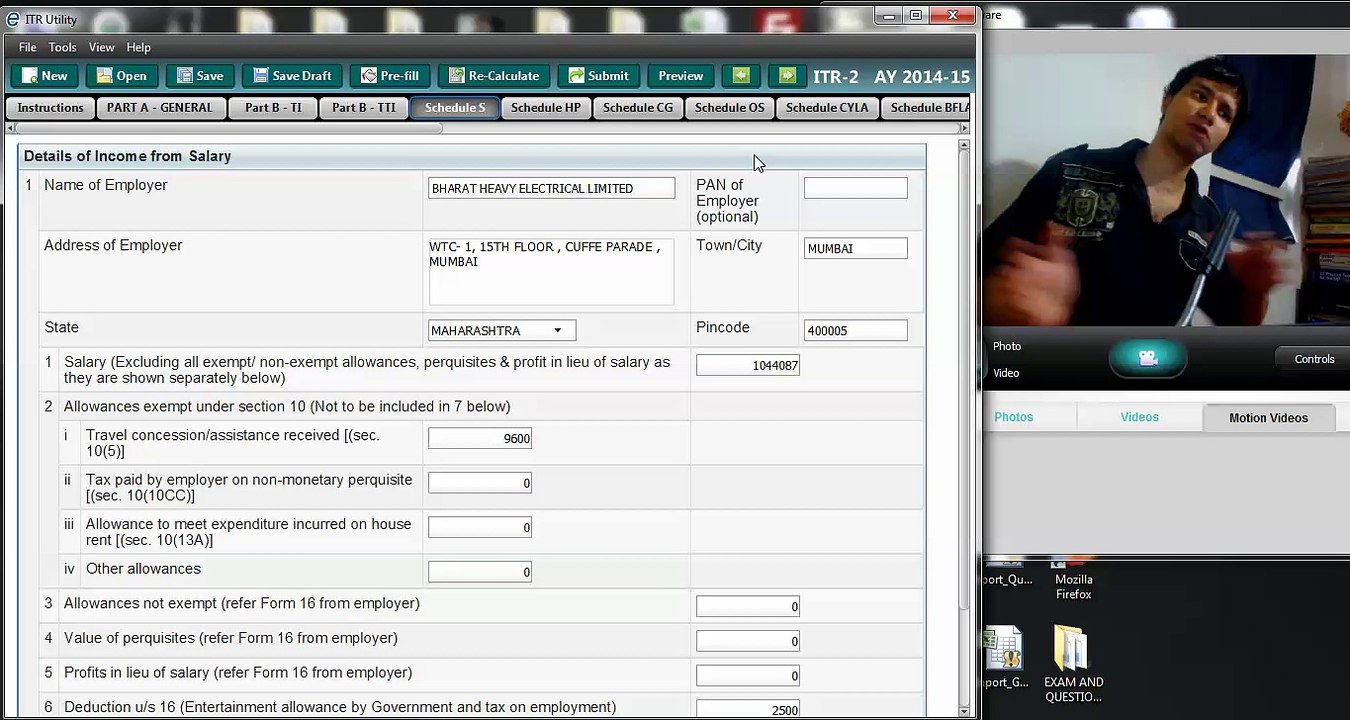The image size is (1350, 720).
Task: Close the ITR Utility window
Action: (x=952, y=15)
